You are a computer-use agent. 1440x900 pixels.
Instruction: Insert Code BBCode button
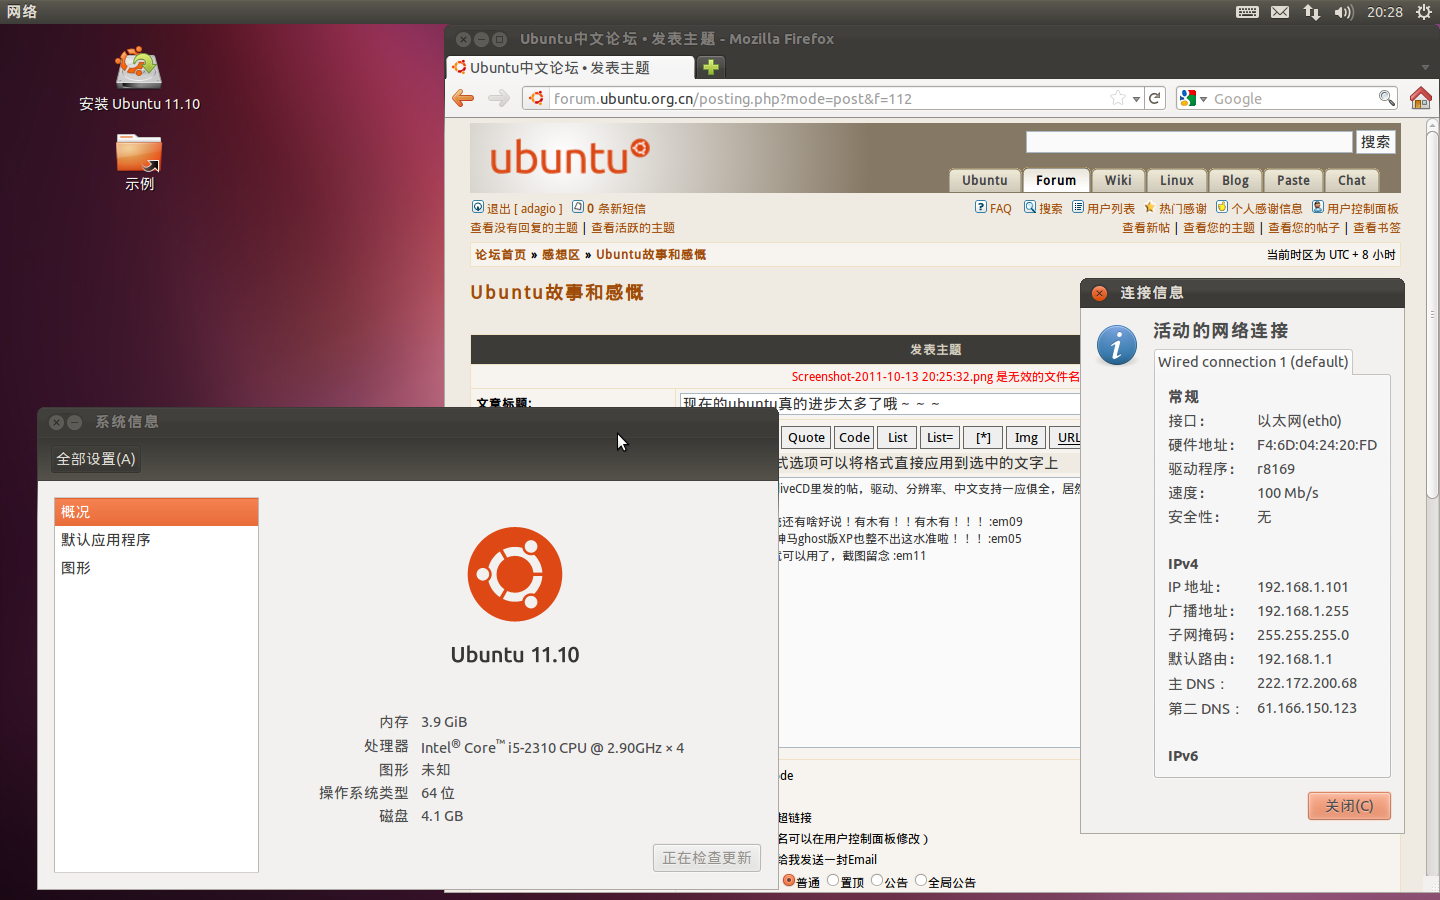click(854, 437)
